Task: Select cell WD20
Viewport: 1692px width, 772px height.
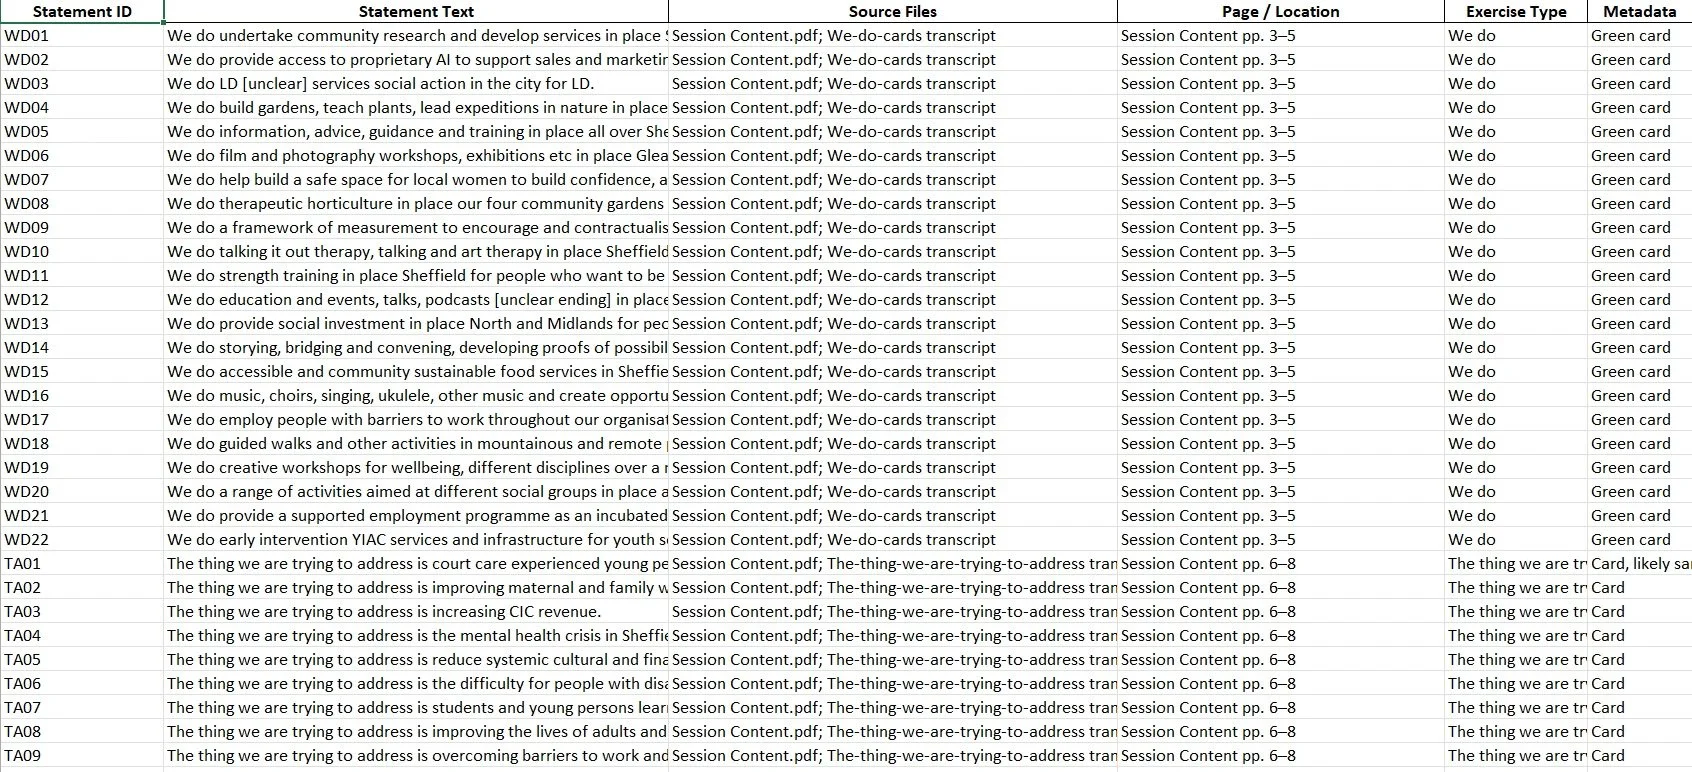Action: point(82,491)
